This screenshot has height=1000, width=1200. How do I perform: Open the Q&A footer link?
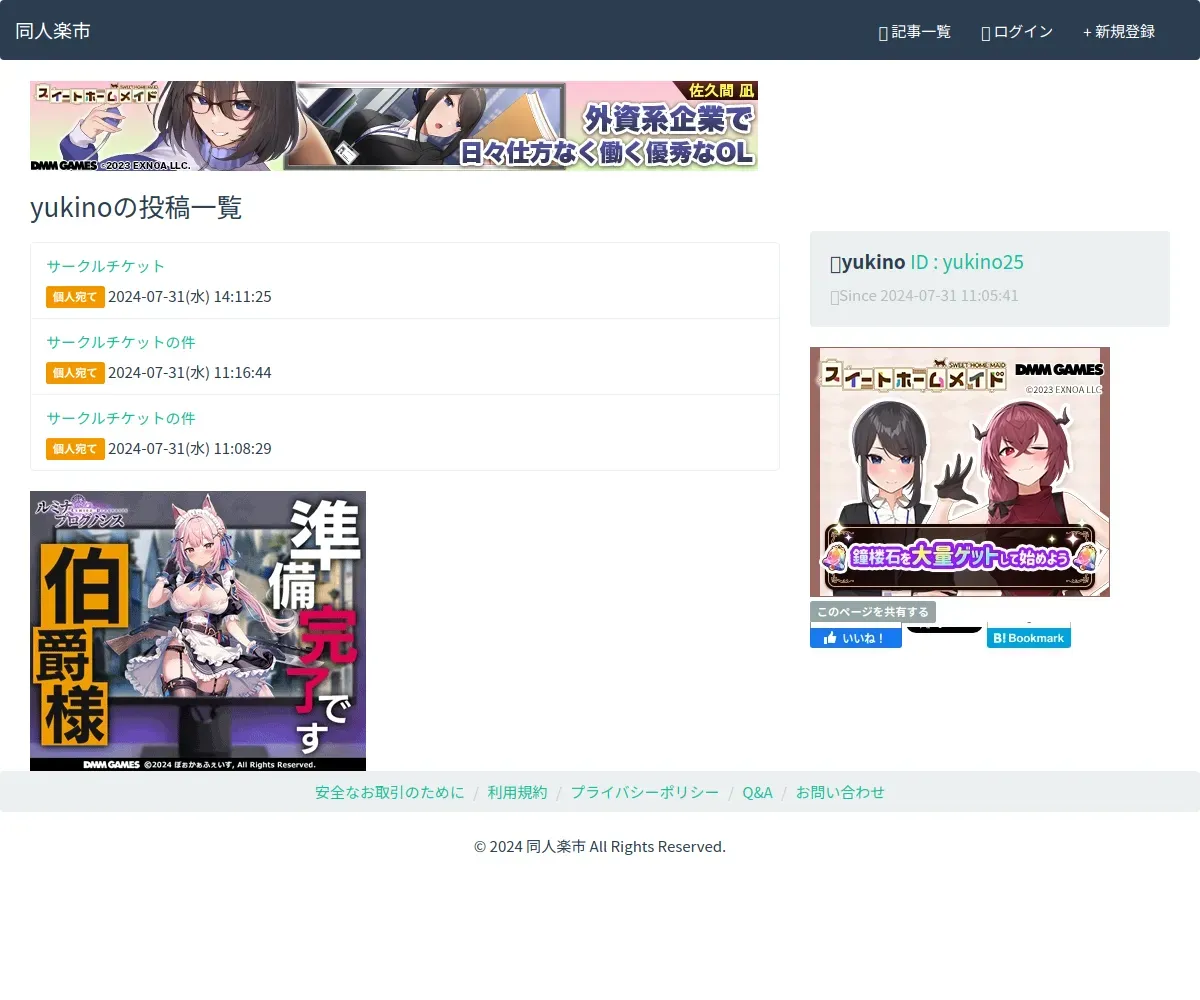(757, 792)
